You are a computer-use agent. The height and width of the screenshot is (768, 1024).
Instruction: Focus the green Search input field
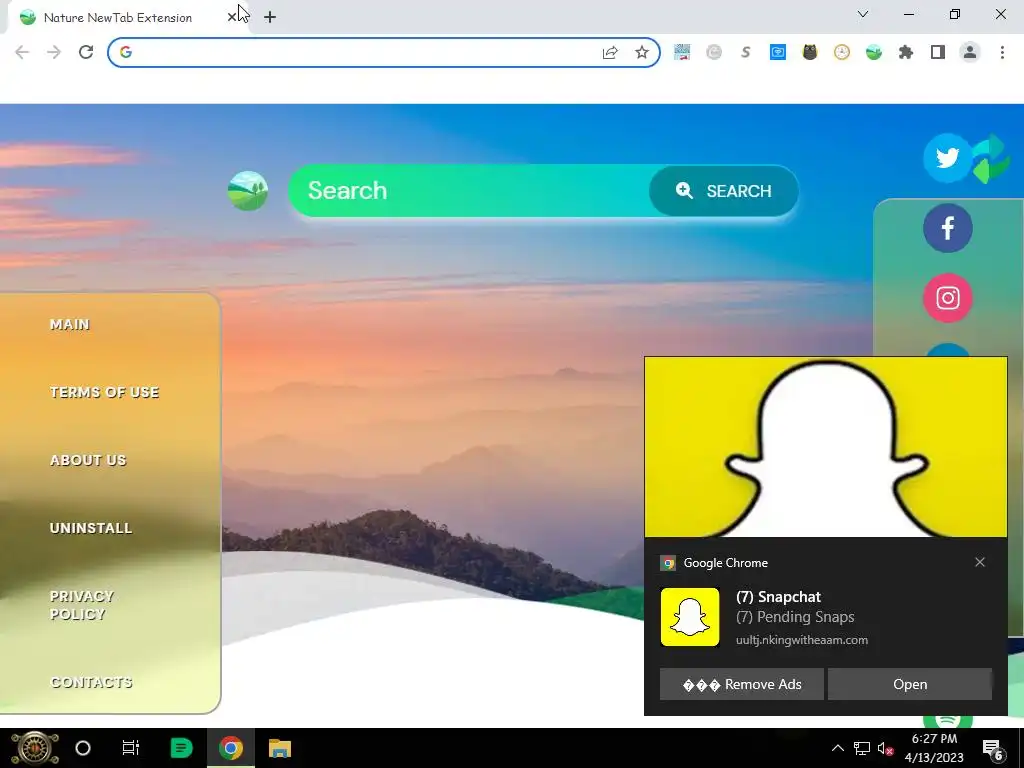[x=469, y=191]
